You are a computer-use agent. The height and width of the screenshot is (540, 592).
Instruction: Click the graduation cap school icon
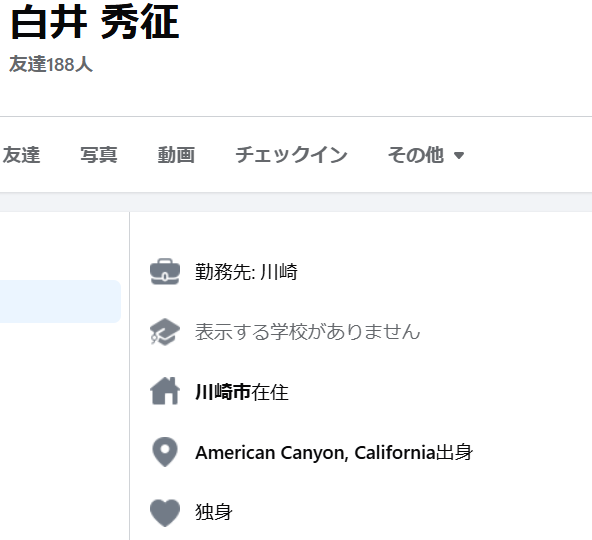click(165, 332)
